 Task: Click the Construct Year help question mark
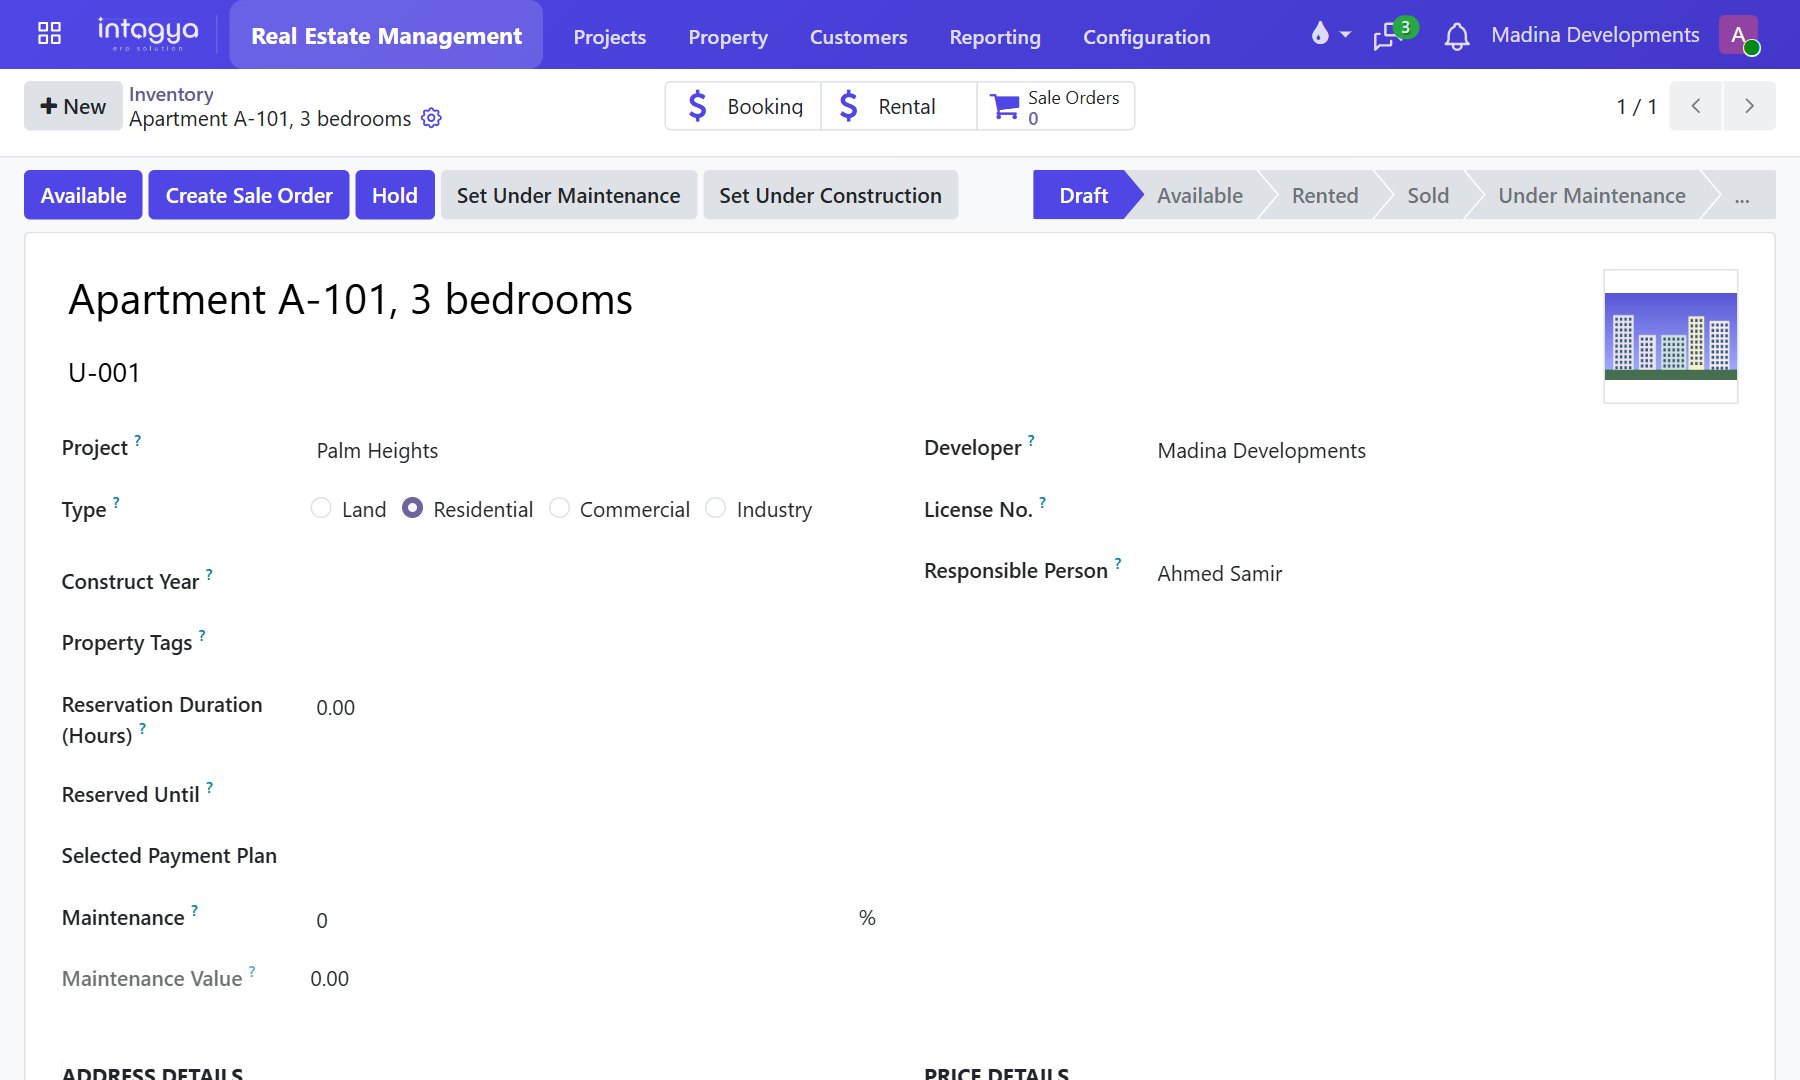tap(209, 574)
